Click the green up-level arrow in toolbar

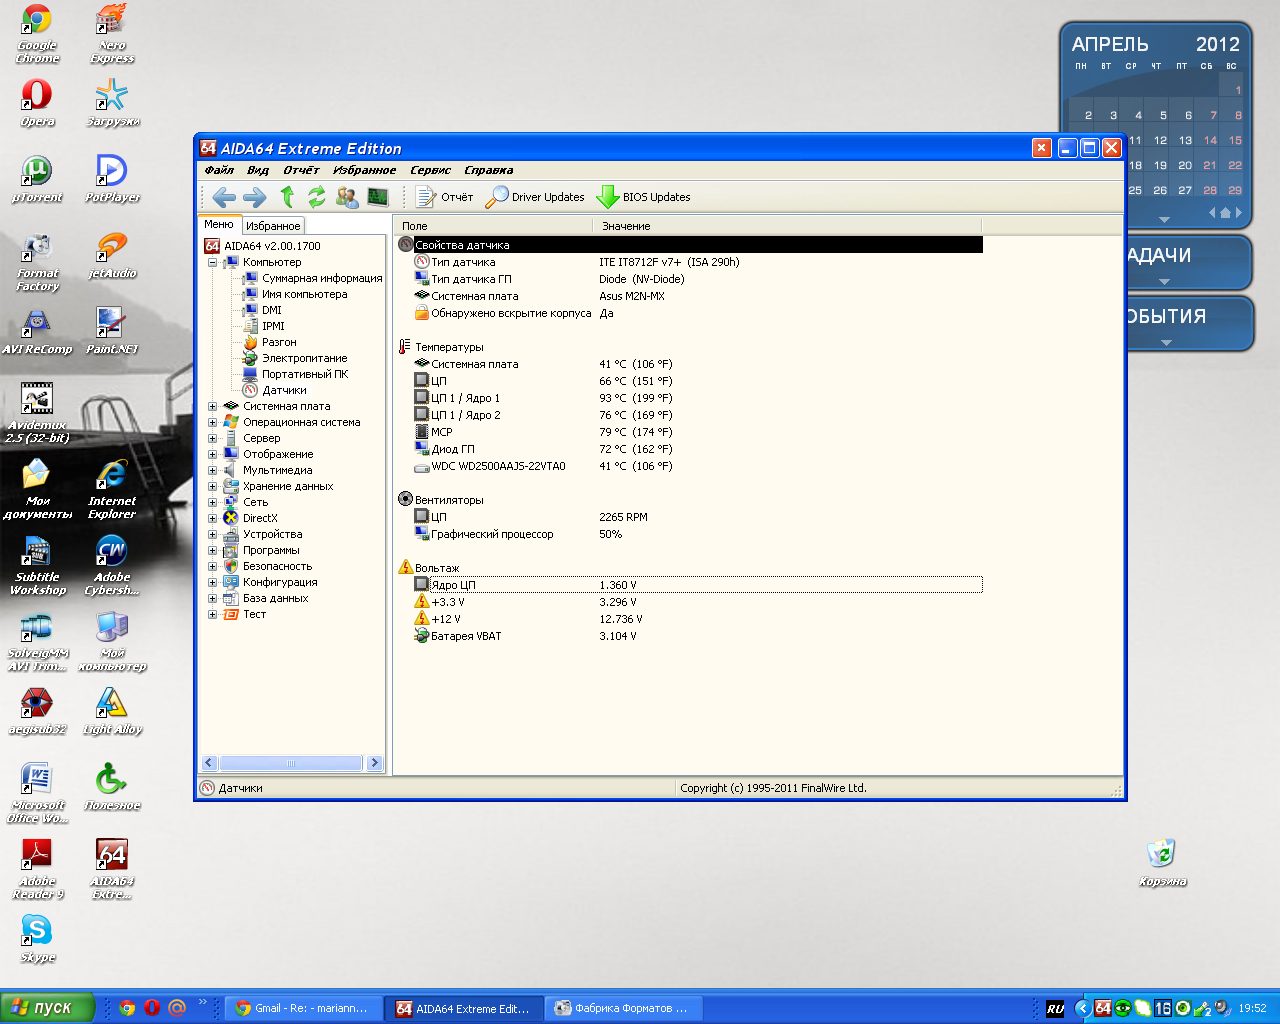pyautogui.click(x=287, y=197)
